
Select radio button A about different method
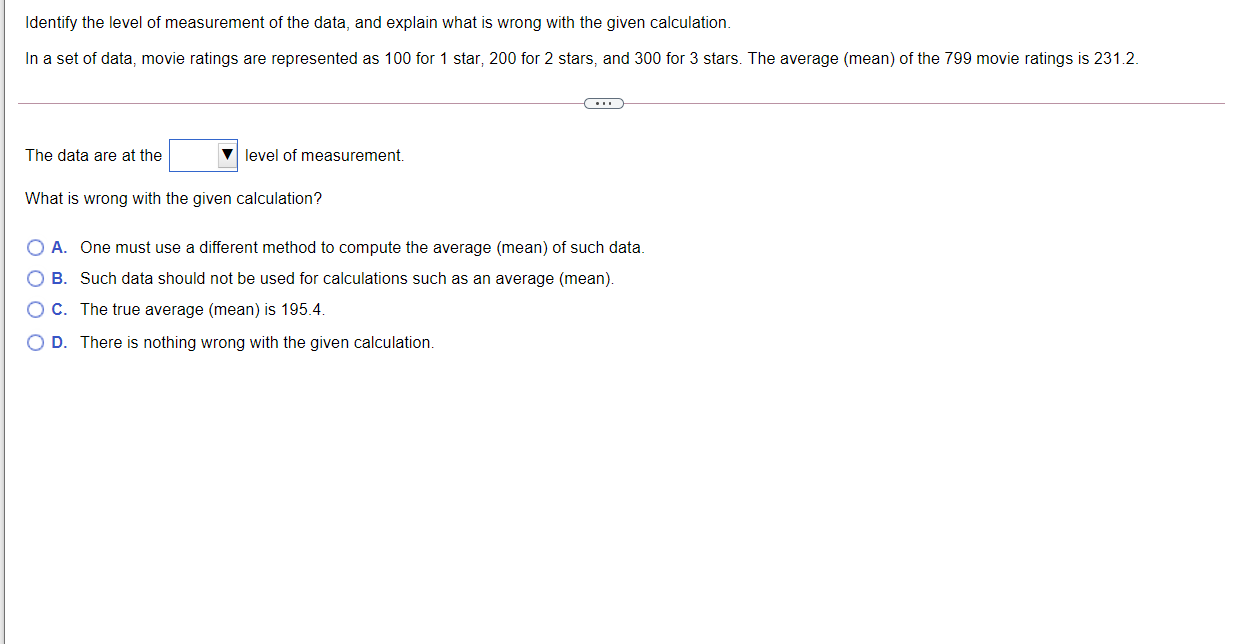coord(36,247)
